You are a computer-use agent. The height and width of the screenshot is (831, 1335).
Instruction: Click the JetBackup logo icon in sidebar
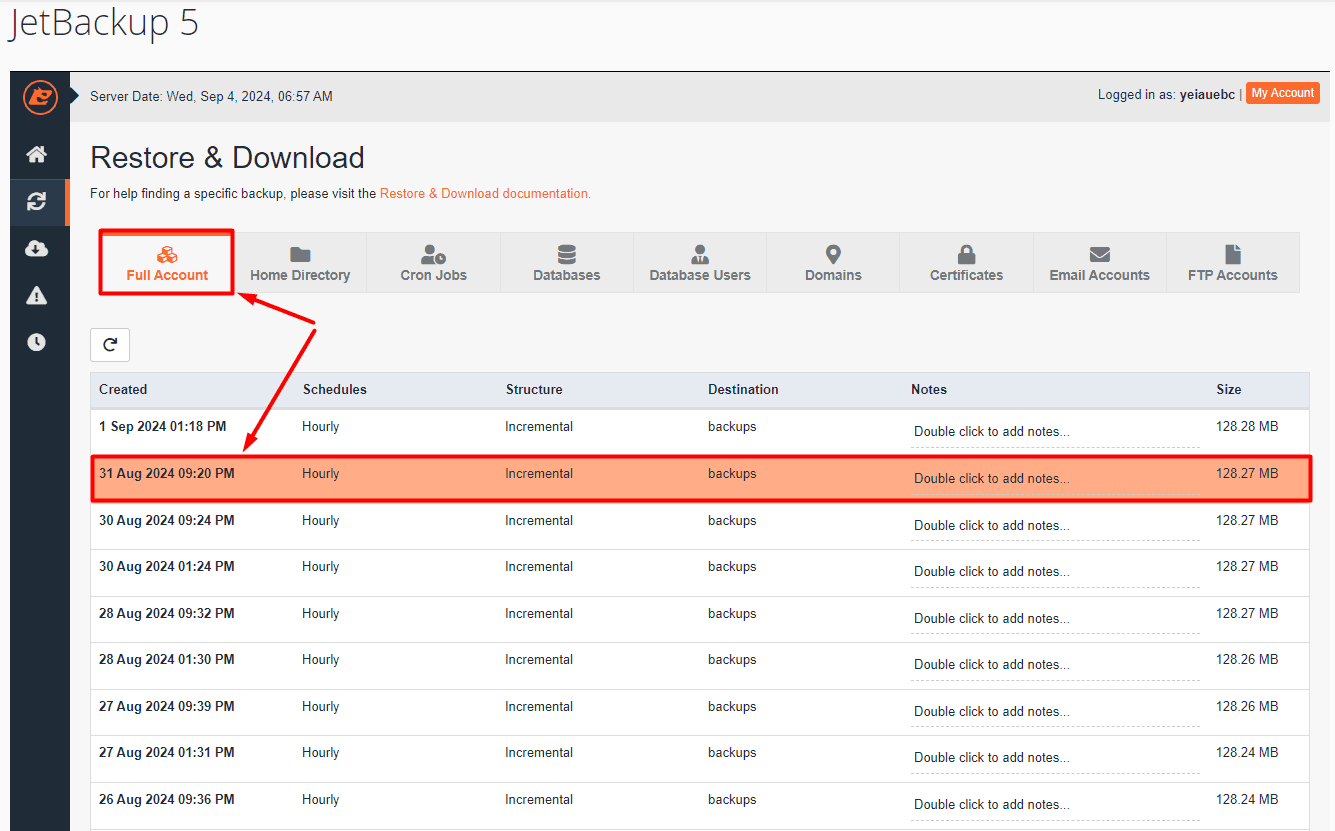coord(40,97)
